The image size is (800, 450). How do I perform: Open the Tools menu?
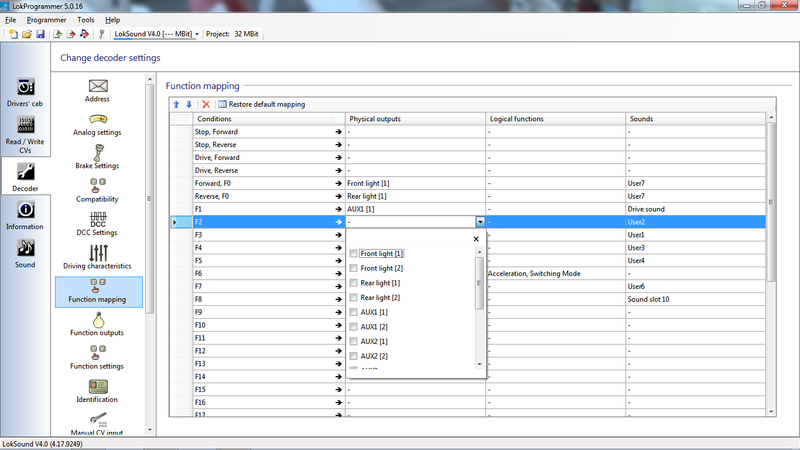pyautogui.click(x=86, y=20)
